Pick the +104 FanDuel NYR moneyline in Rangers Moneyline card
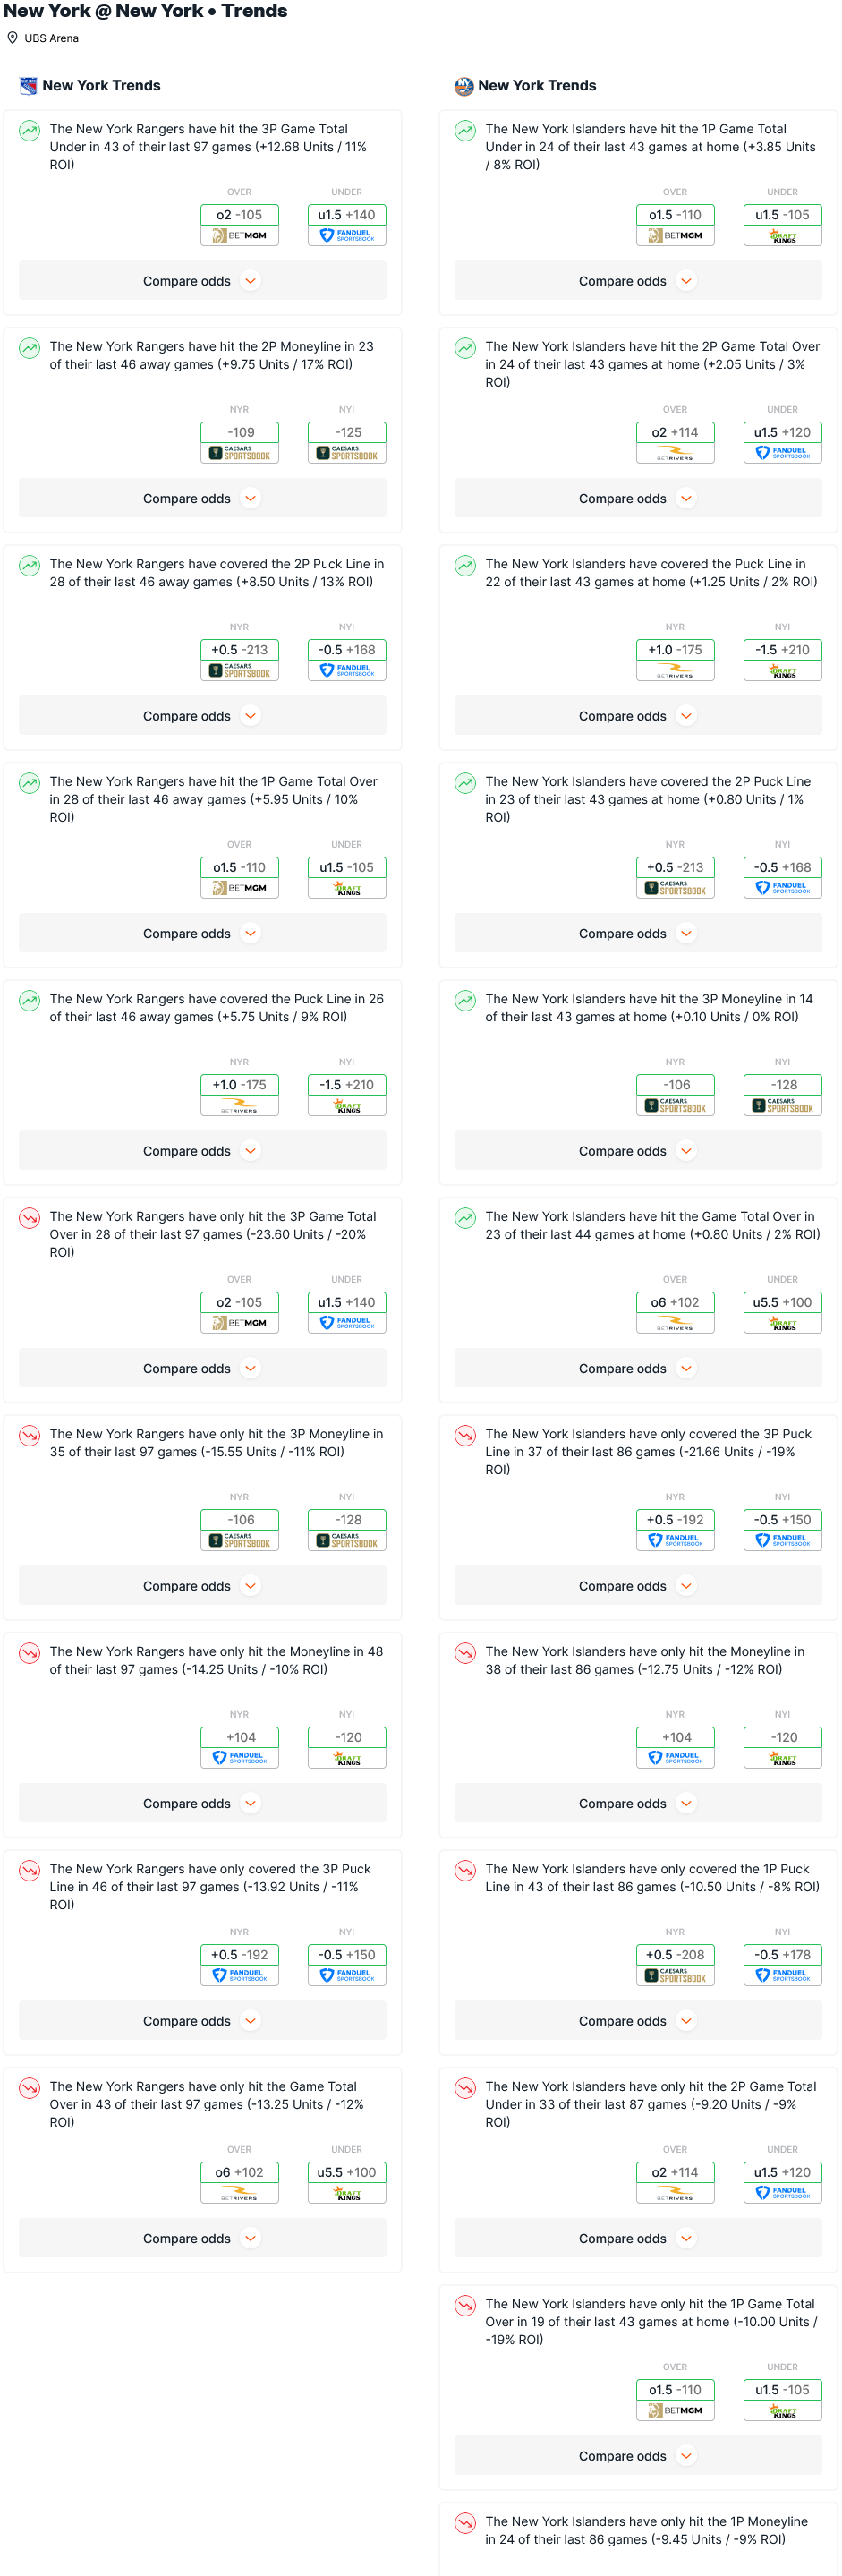The width and height of the screenshot is (842, 2576). (x=239, y=1746)
